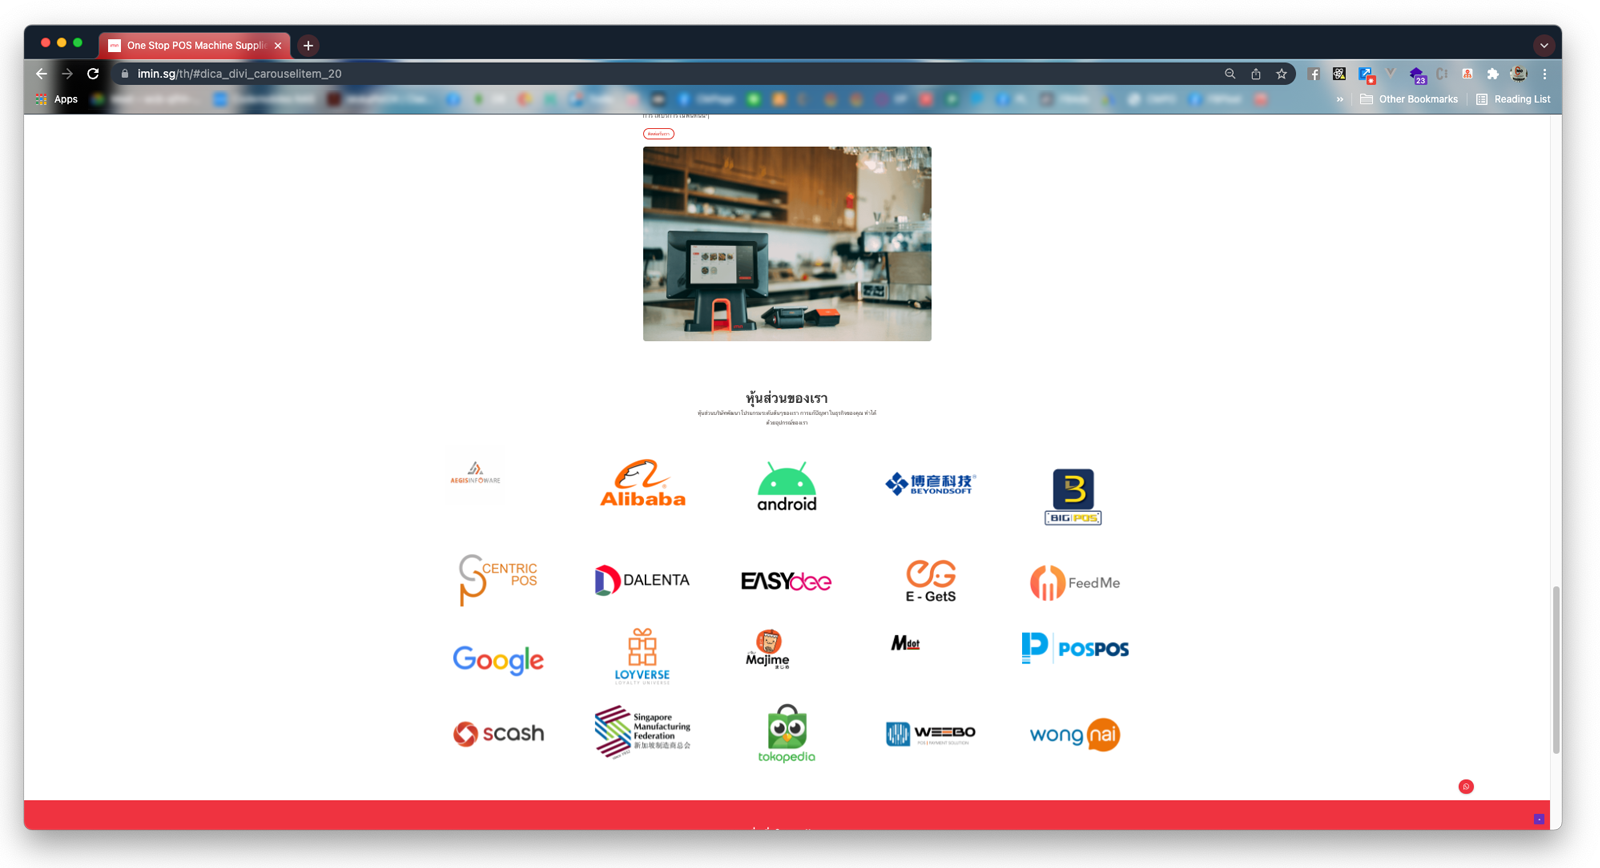Close the One Stop POS Machine tab

coord(278,45)
